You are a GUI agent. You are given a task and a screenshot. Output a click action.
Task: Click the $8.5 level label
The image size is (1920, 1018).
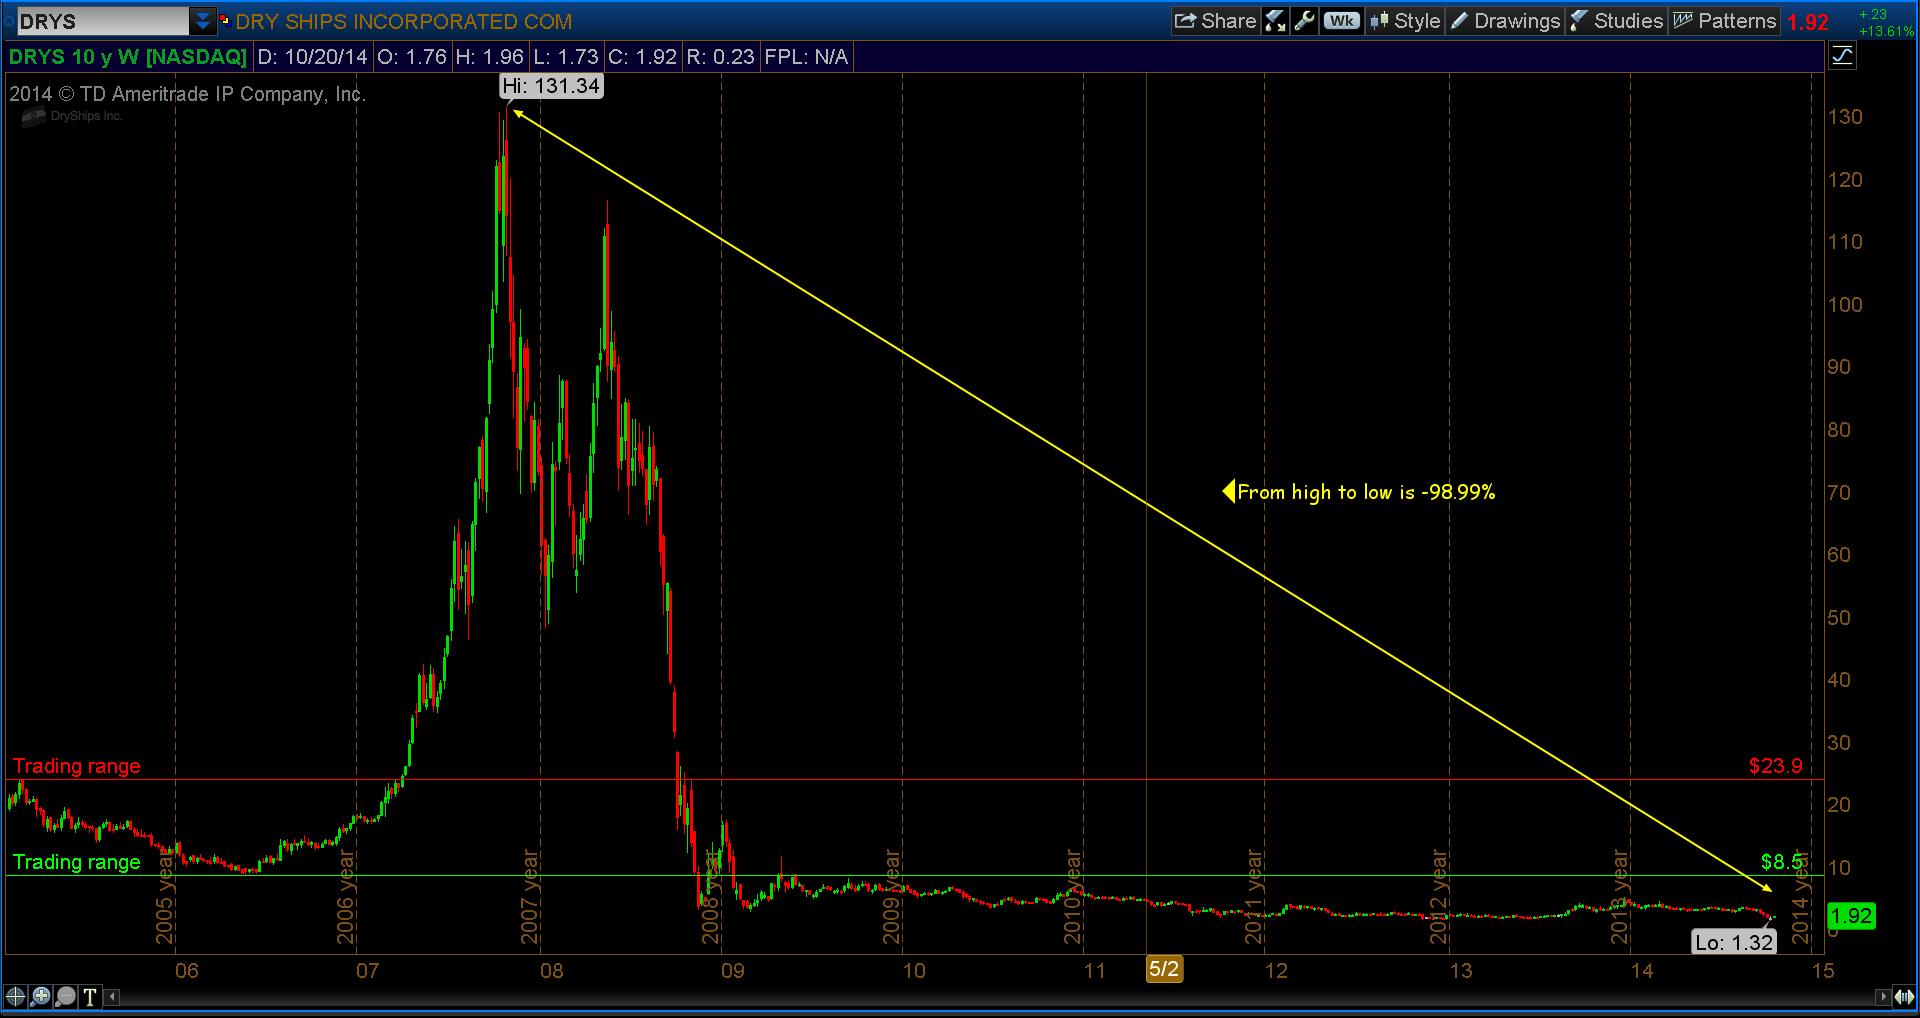[1782, 862]
